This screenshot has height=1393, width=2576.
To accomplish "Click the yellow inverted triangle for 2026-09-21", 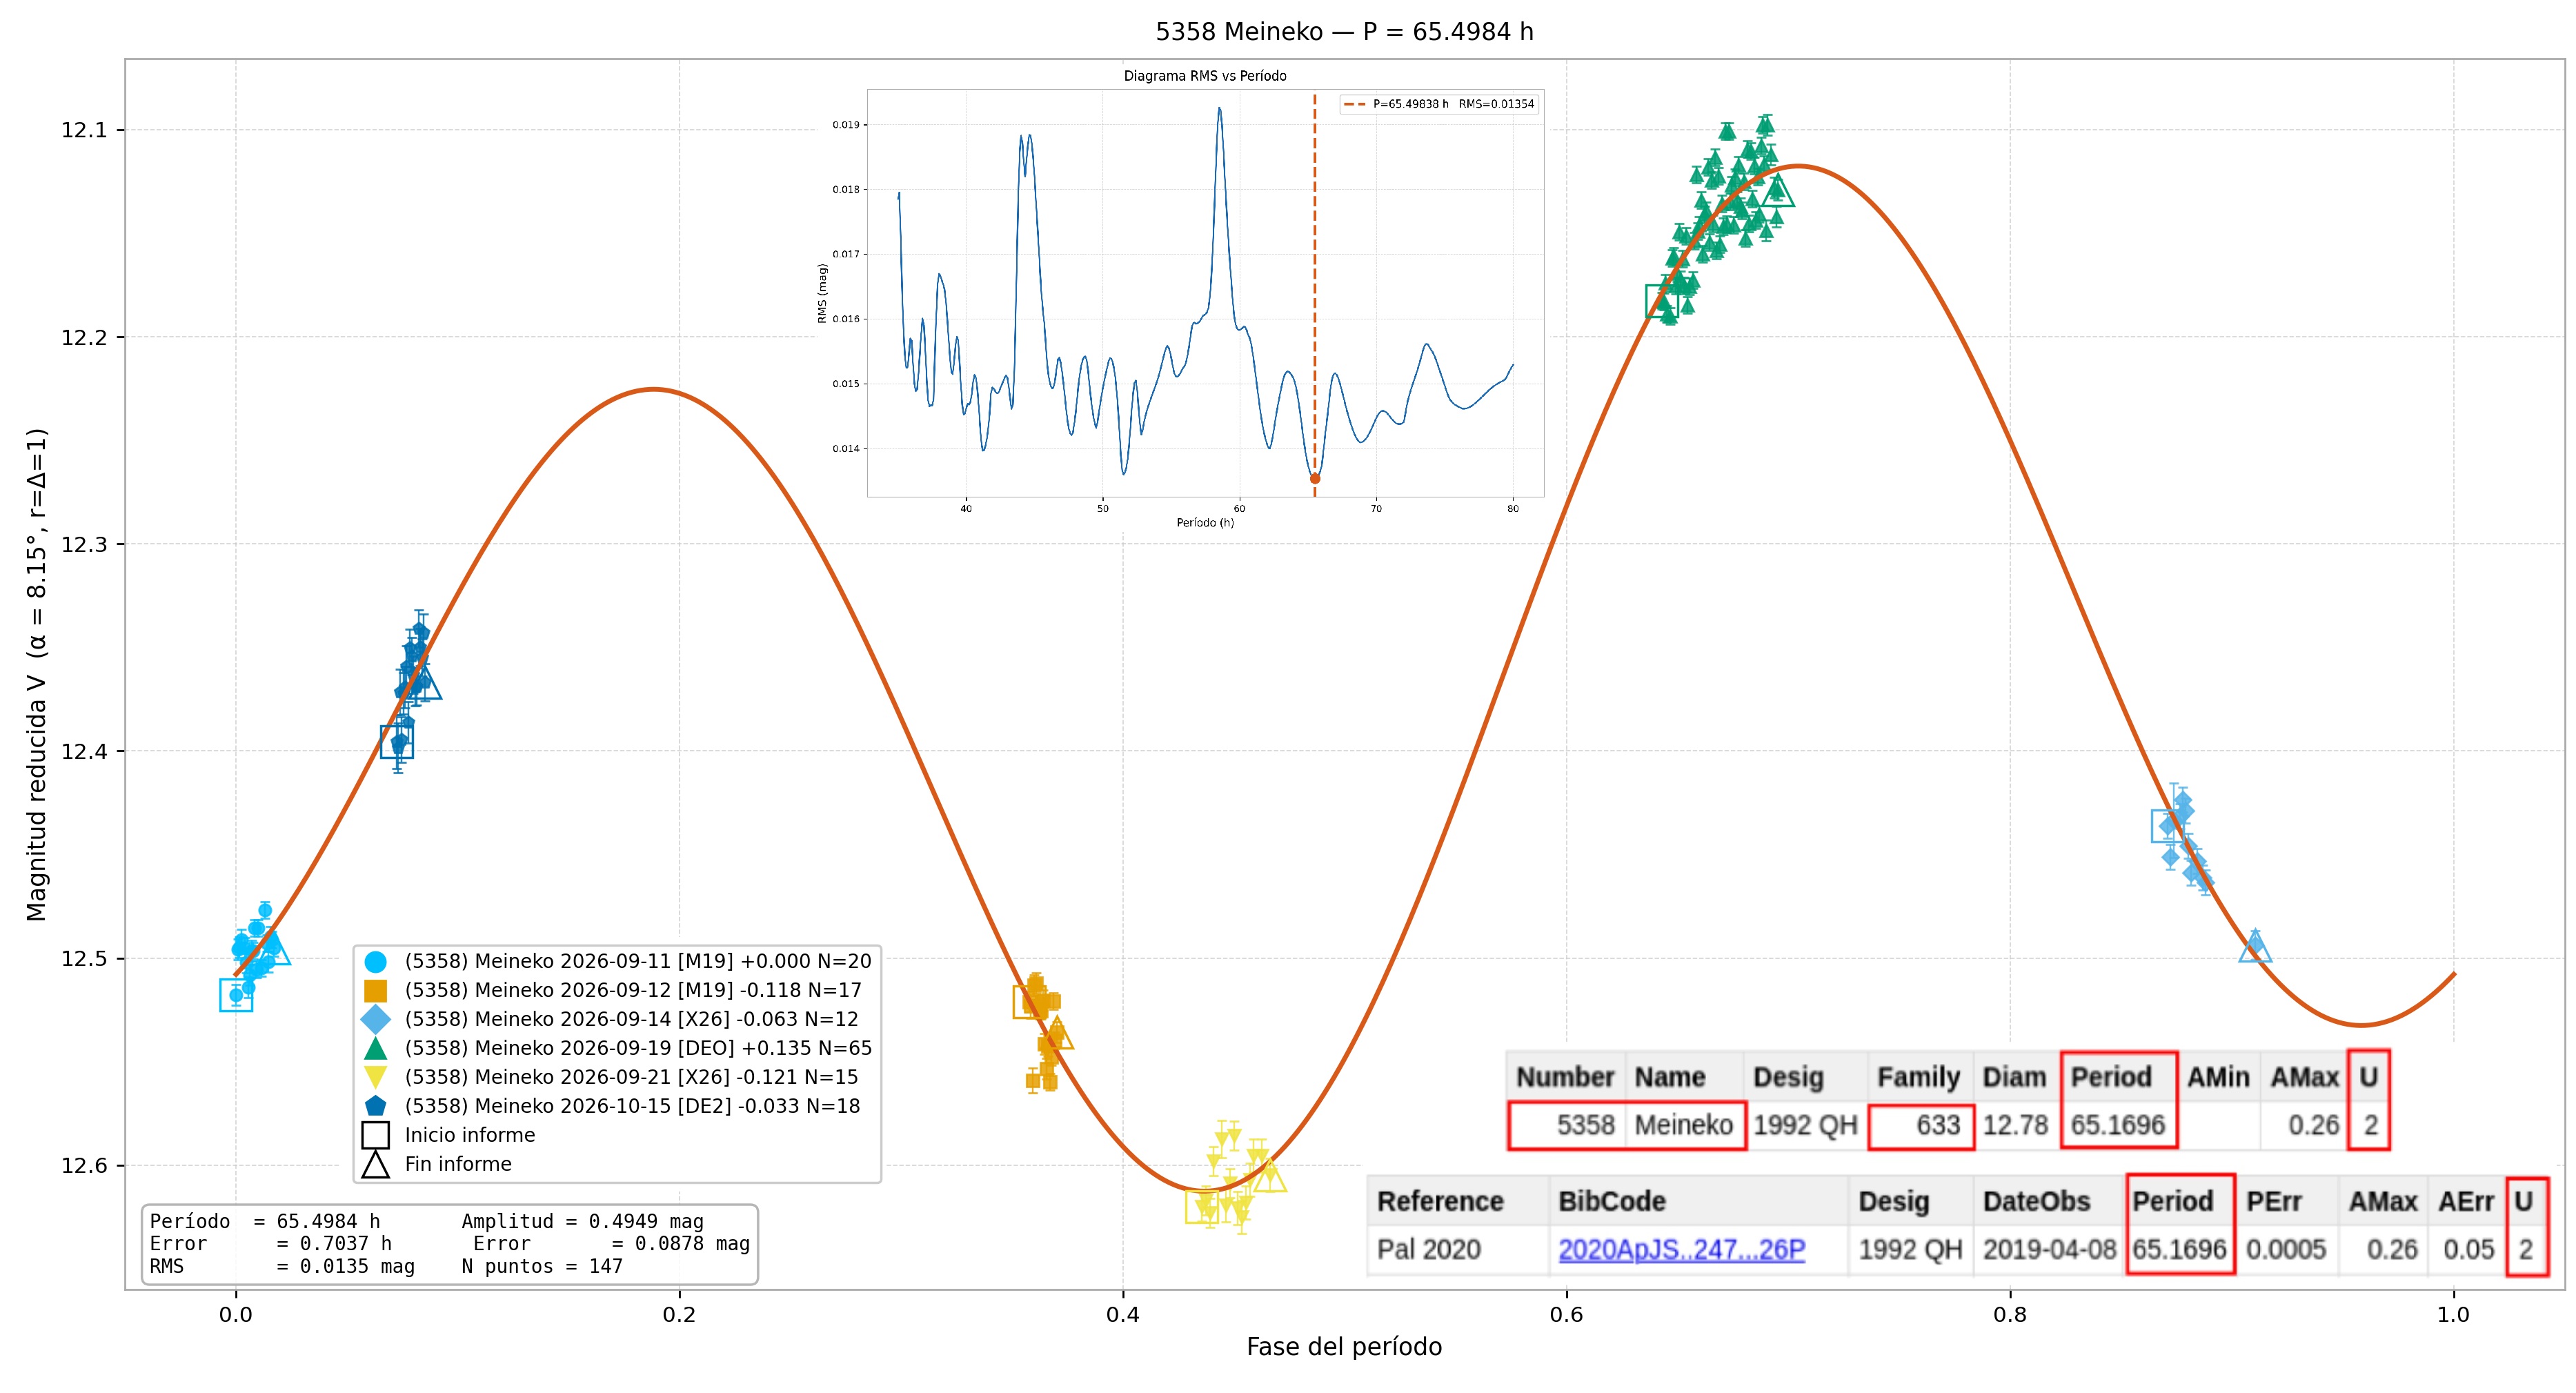I will 375,1078.
